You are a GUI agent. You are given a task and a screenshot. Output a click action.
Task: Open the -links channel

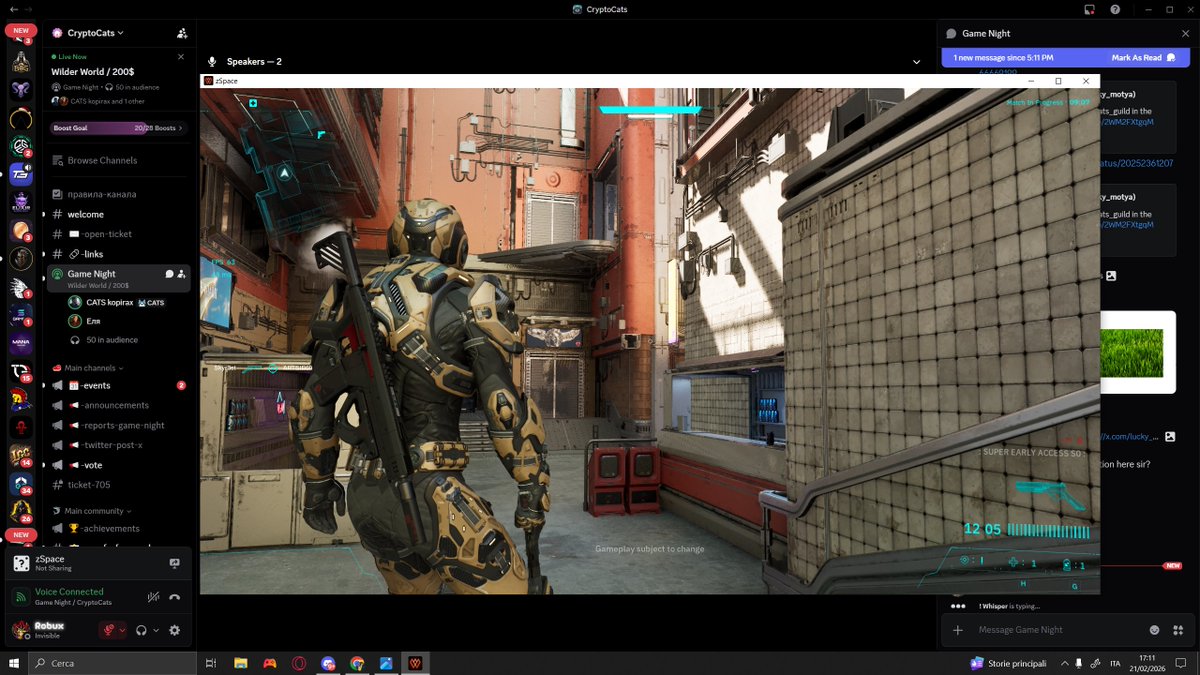point(118,254)
